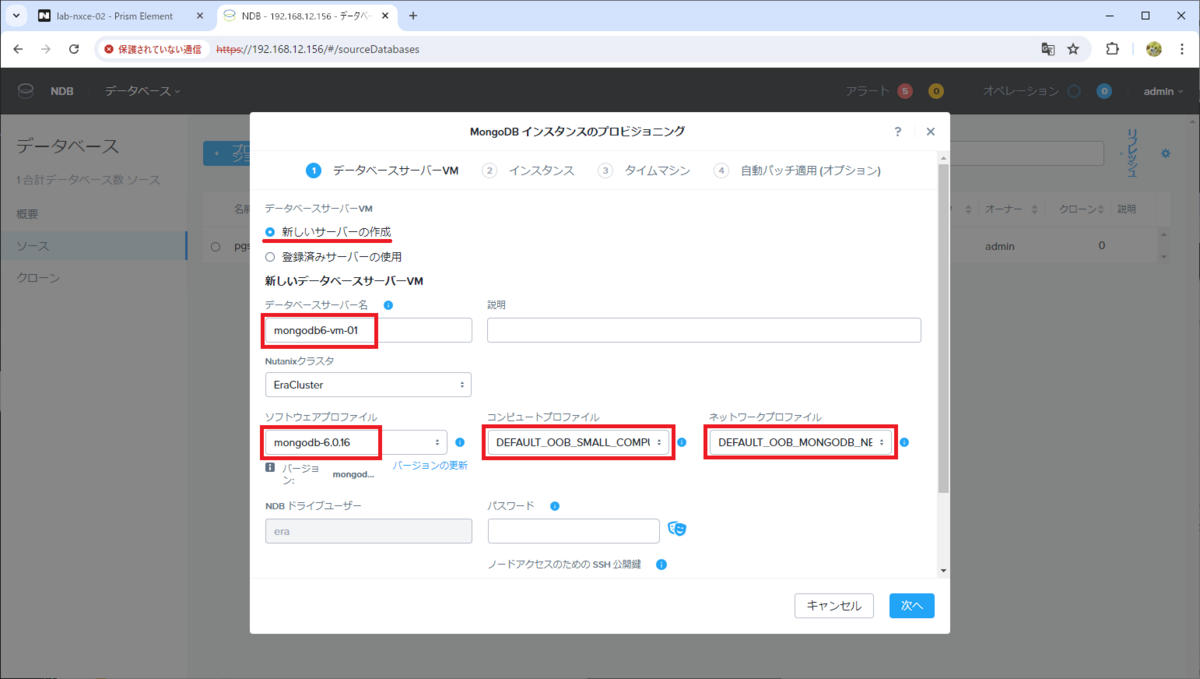Click the アラート label in header
1200x679 pixels.
867,91
